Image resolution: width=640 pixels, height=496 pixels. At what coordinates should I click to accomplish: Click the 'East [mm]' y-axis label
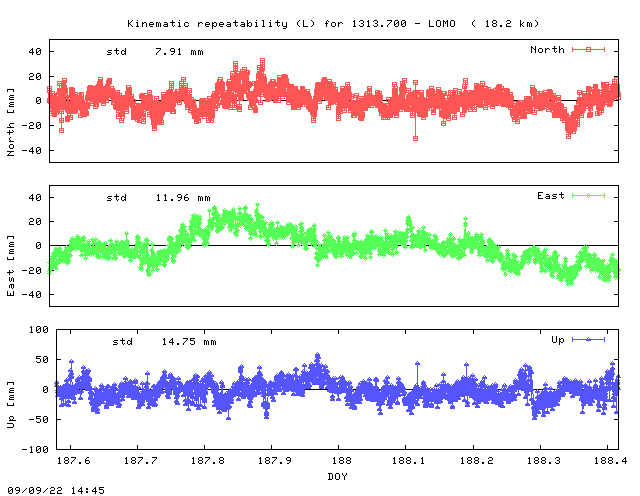coord(11,266)
